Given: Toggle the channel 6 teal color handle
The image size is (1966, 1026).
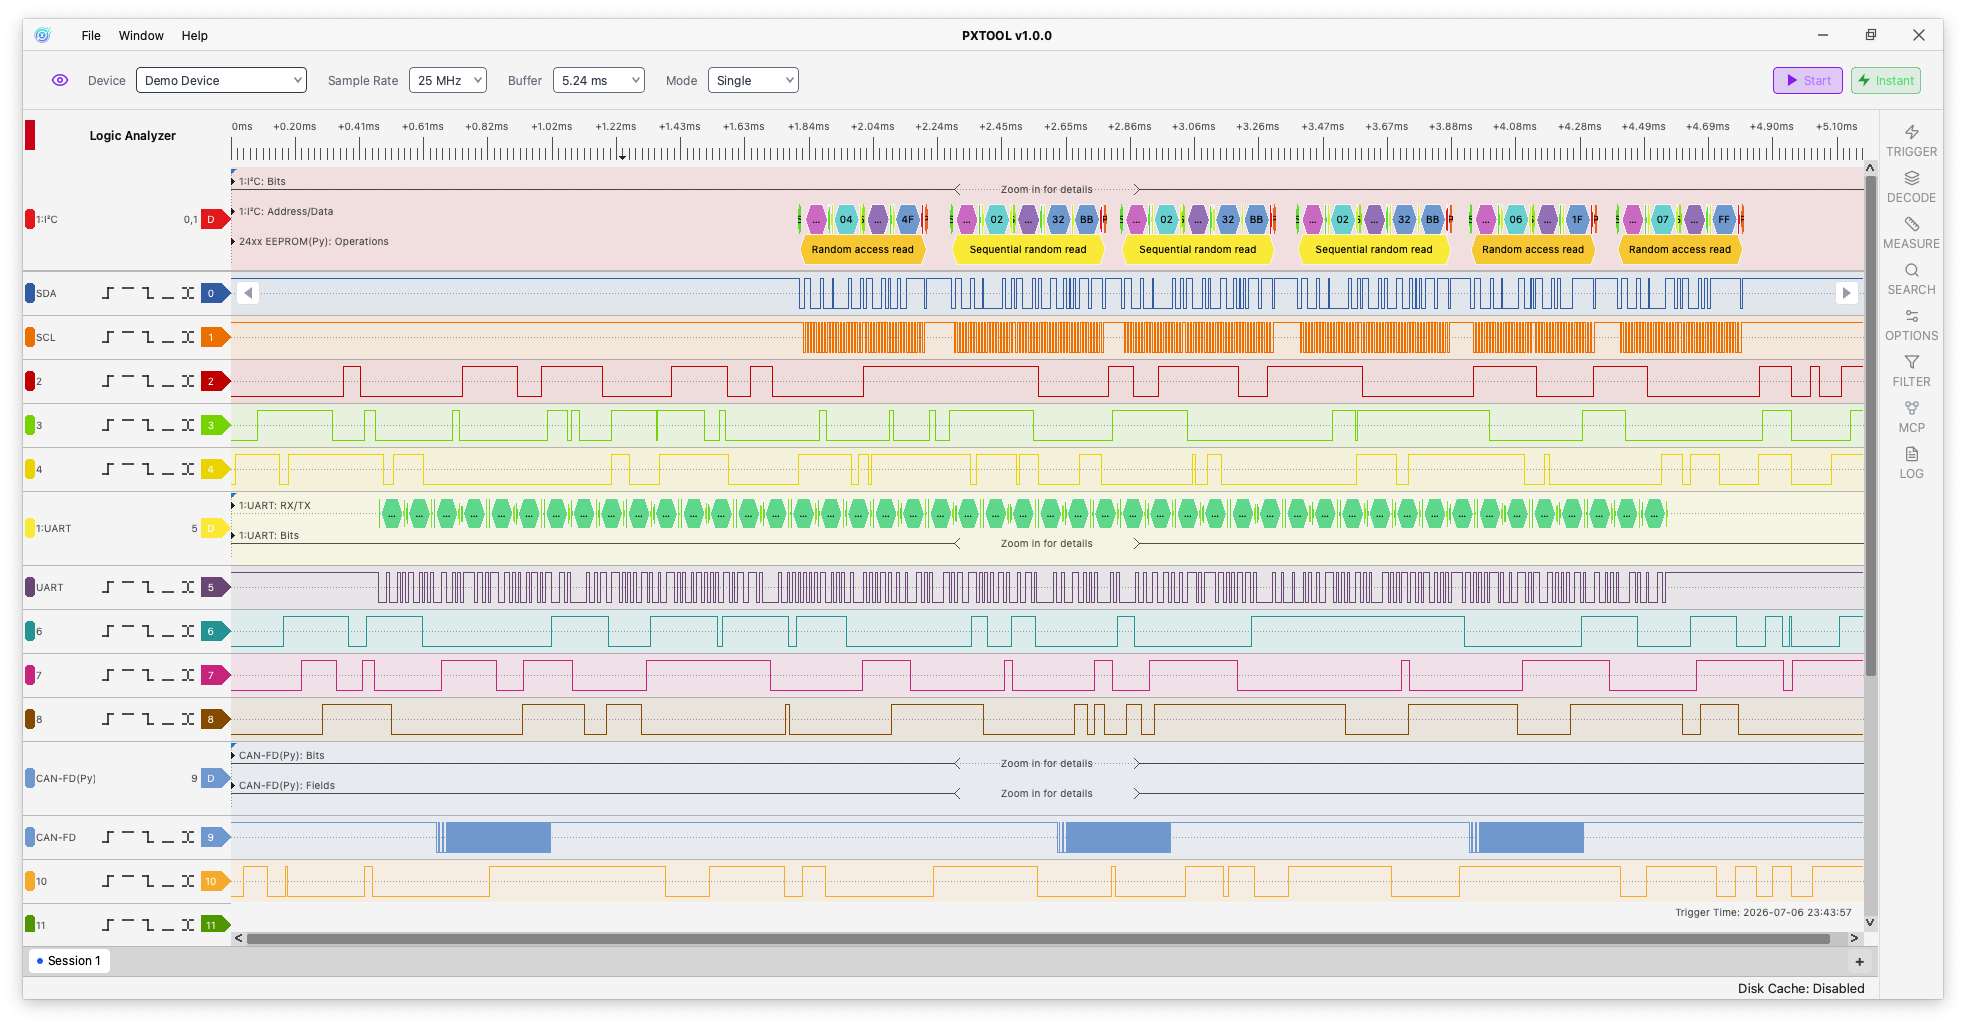Looking at the screenshot, I should click(x=30, y=631).
